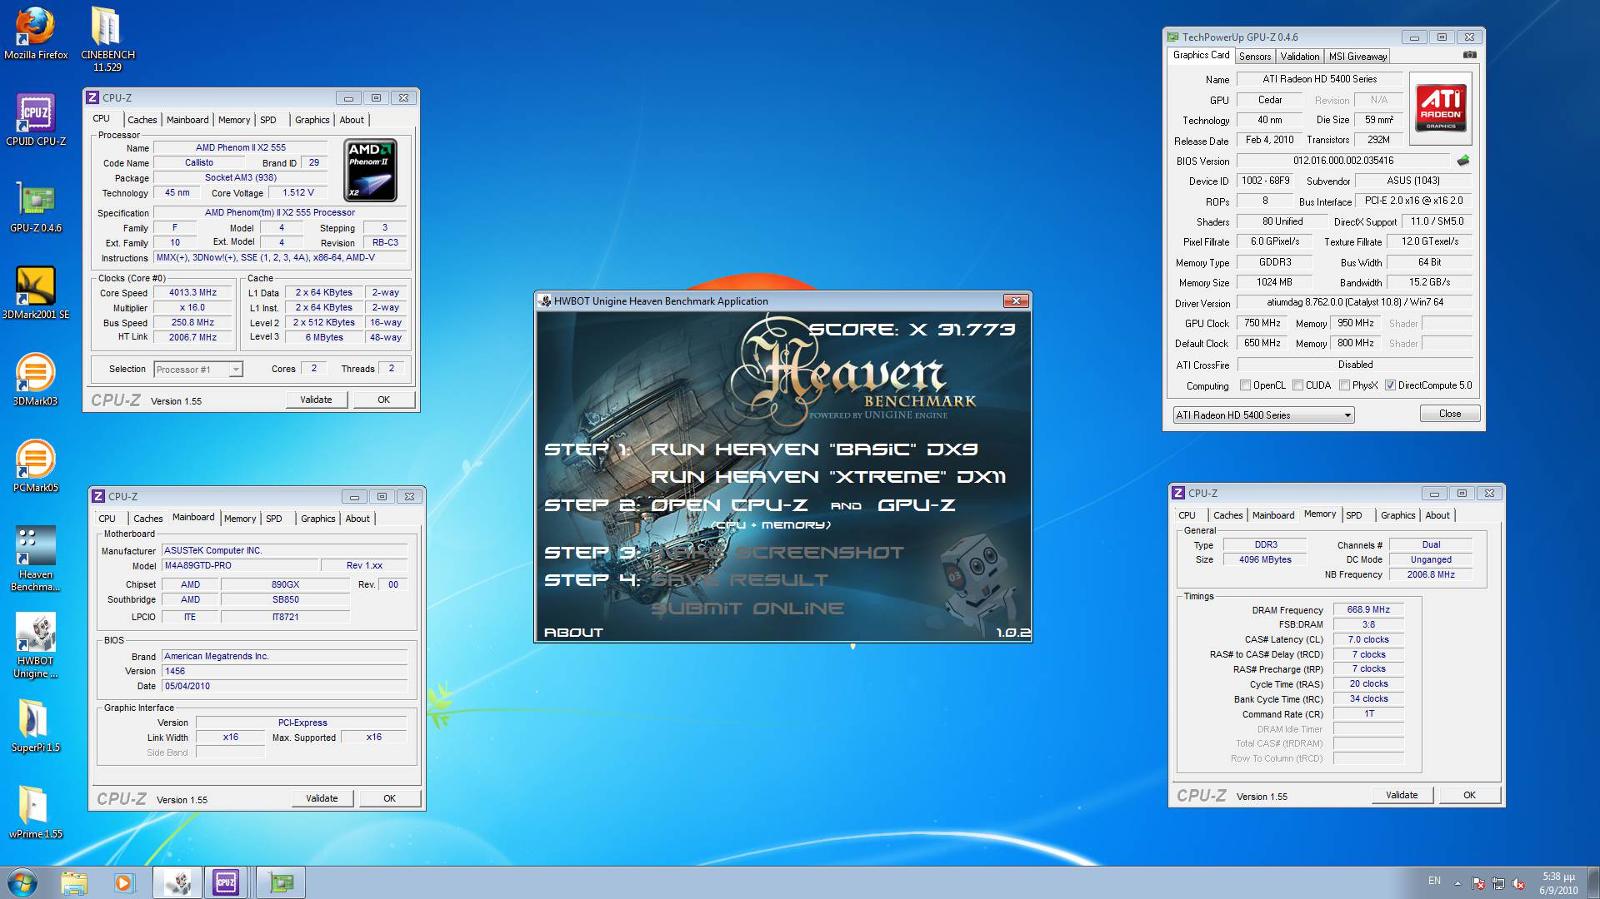Switch to GPU-Z taskbar button
The width and height of the screenshot is (1600, 899).
click(x=281, y=883)
